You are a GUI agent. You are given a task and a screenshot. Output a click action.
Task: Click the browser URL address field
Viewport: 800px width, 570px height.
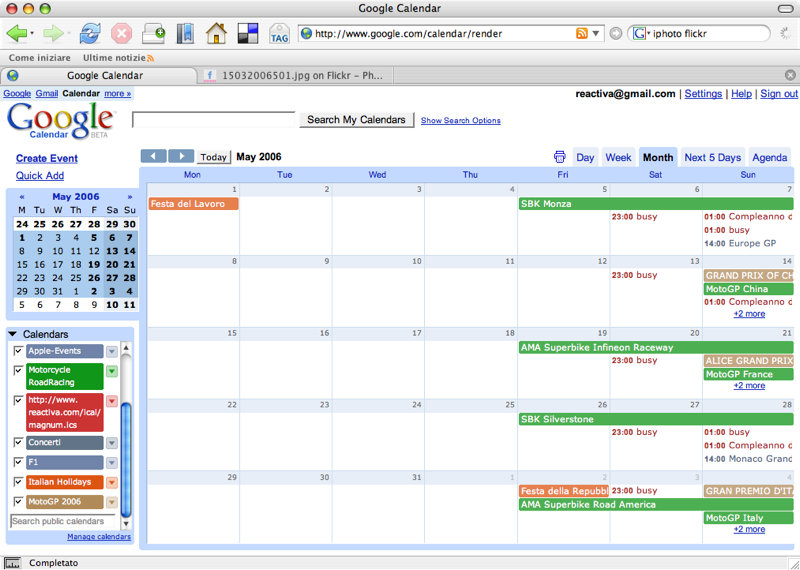click(441, 34)
